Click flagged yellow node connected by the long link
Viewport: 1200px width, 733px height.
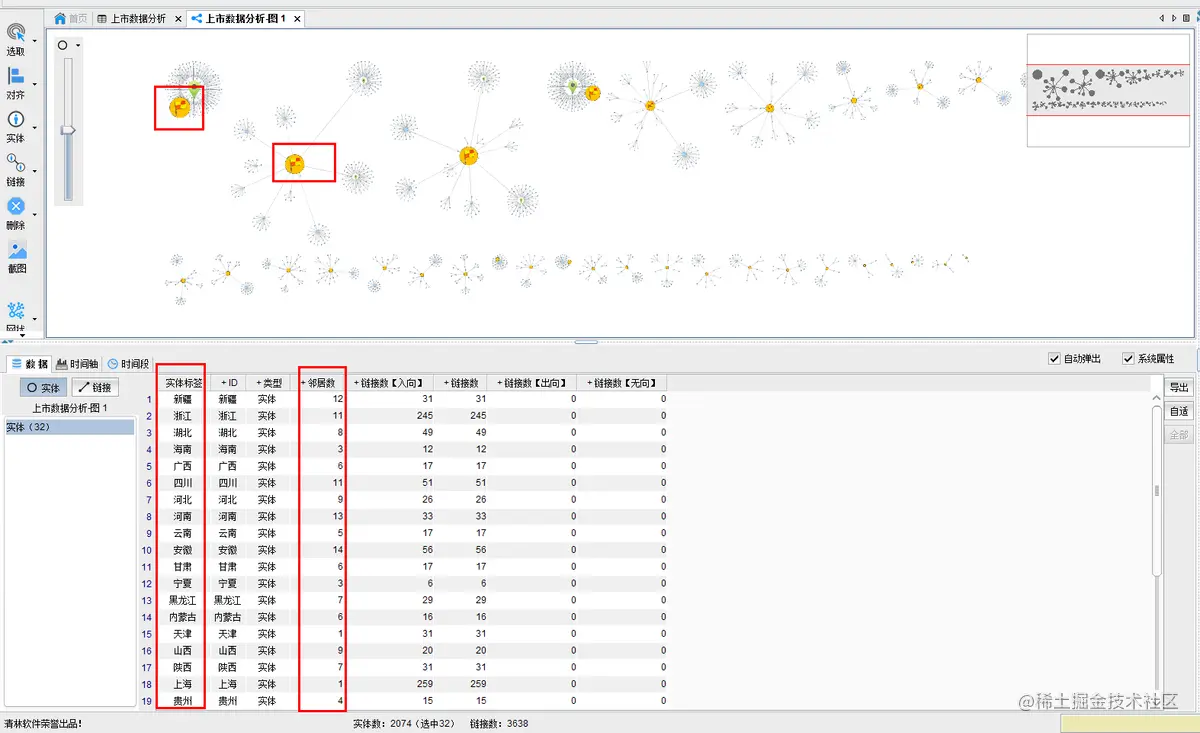click(x=294, y=164)
